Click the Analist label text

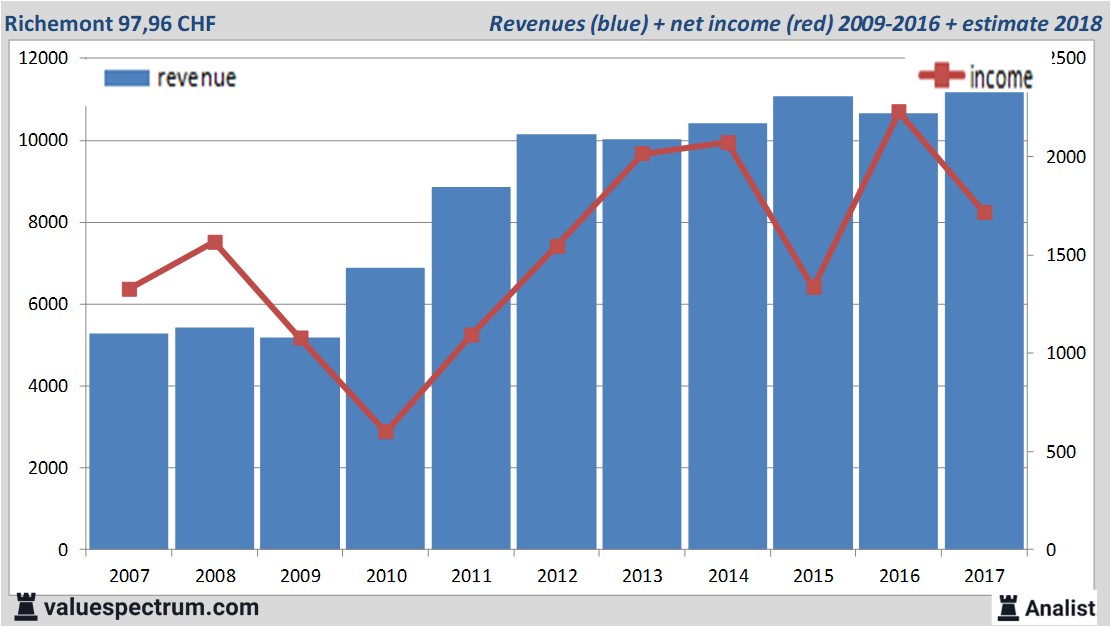1060,607
